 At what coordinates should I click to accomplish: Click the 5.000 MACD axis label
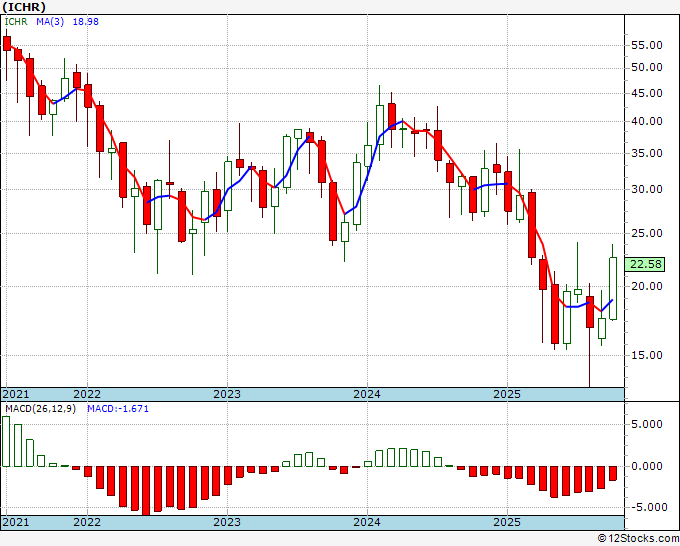click(x=646, y=424)
